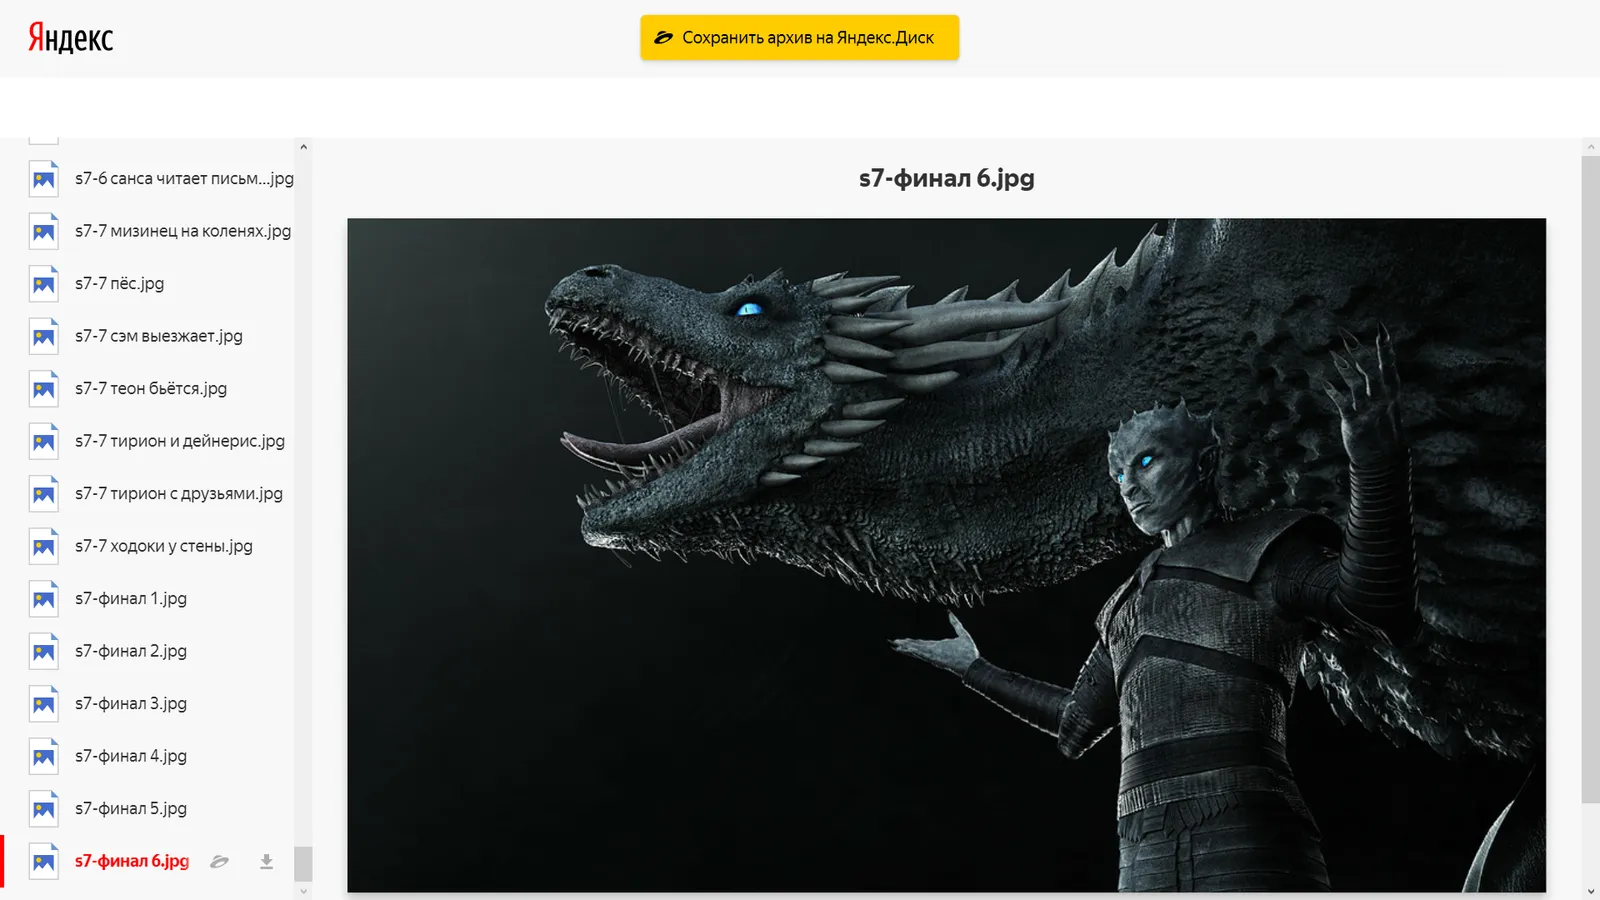Open s7-7 мизинец на коленях.jpg

point(160,231)
